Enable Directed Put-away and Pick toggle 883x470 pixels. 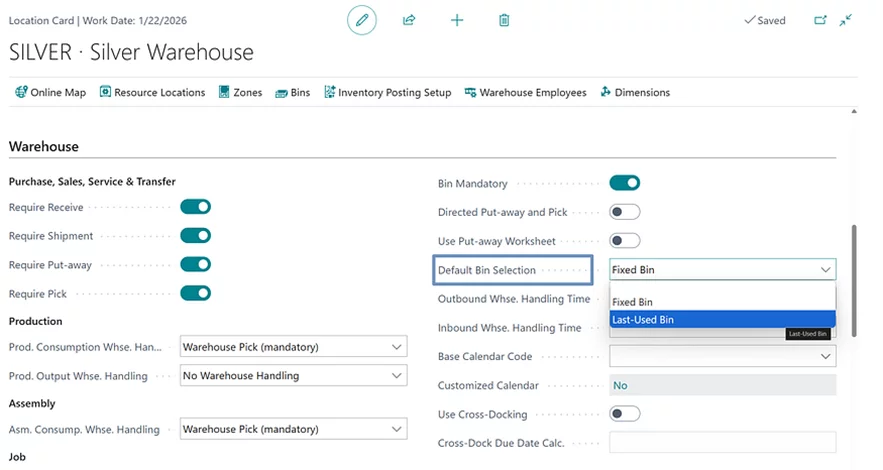(x=625, y=212)
